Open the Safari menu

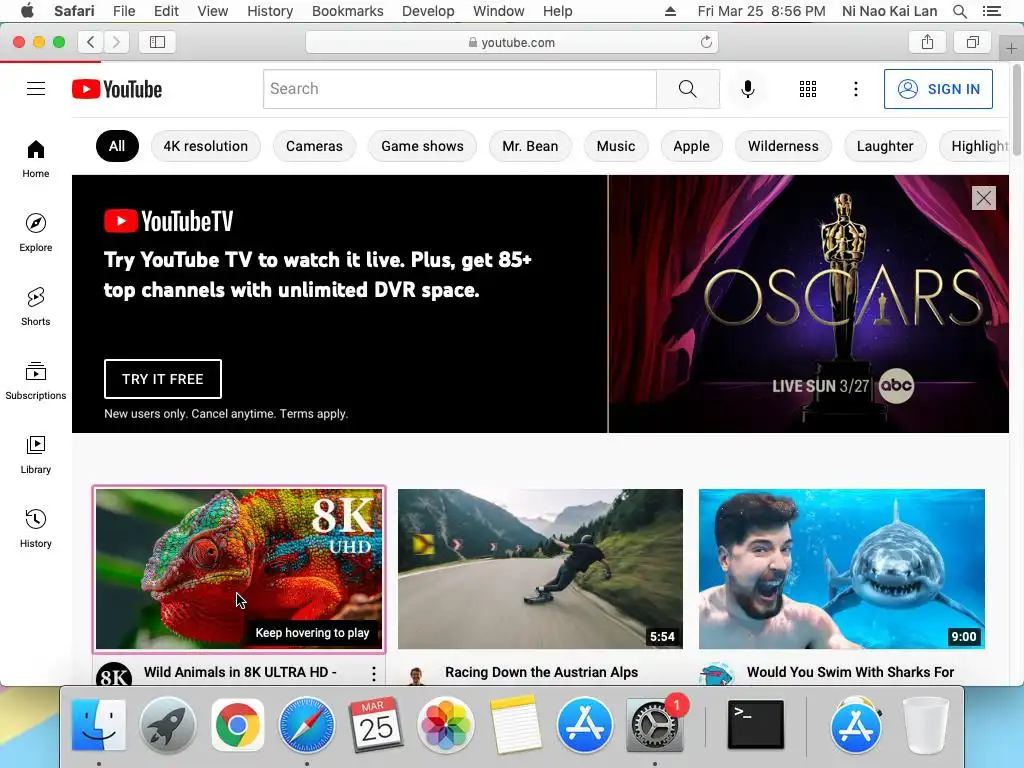pos(74,11)
